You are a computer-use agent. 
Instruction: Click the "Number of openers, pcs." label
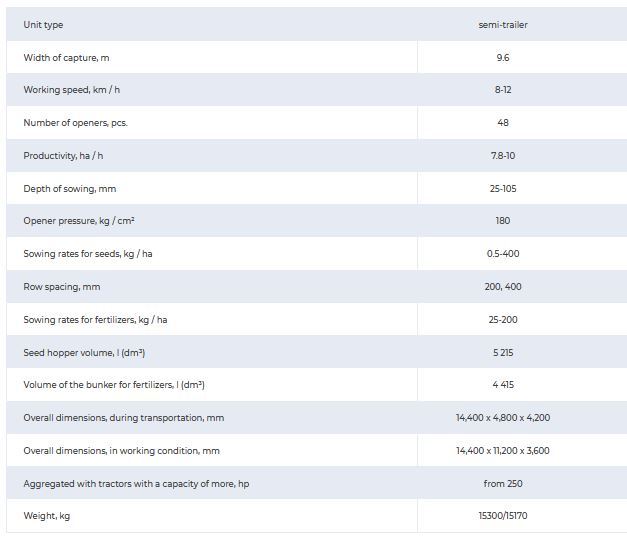[75, 123]
